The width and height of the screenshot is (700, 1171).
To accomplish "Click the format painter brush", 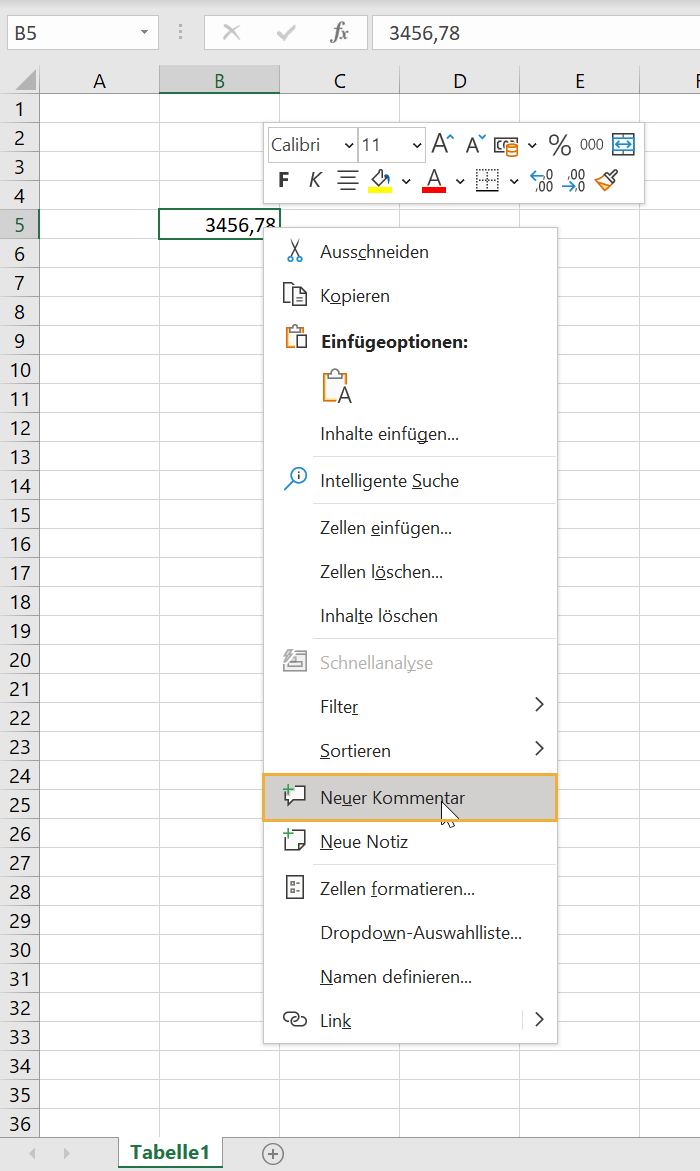I will (607, 180).
